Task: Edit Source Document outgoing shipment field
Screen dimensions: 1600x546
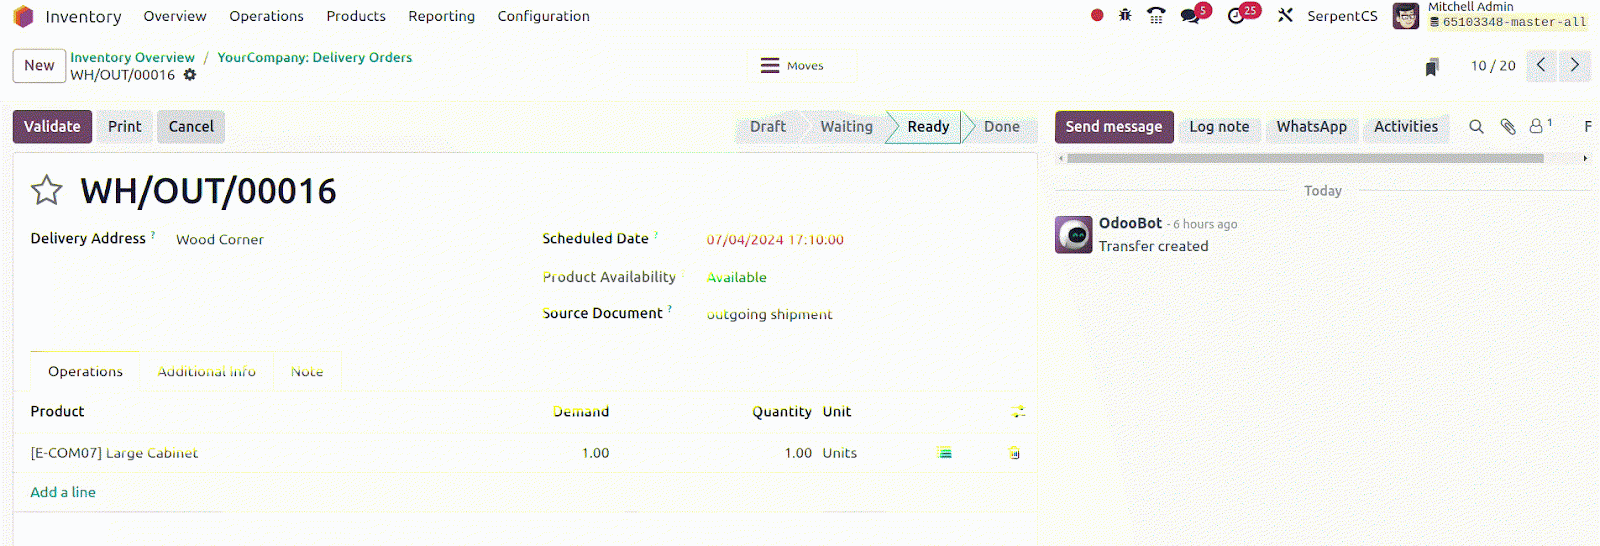Action: click(x=769, y=314)
